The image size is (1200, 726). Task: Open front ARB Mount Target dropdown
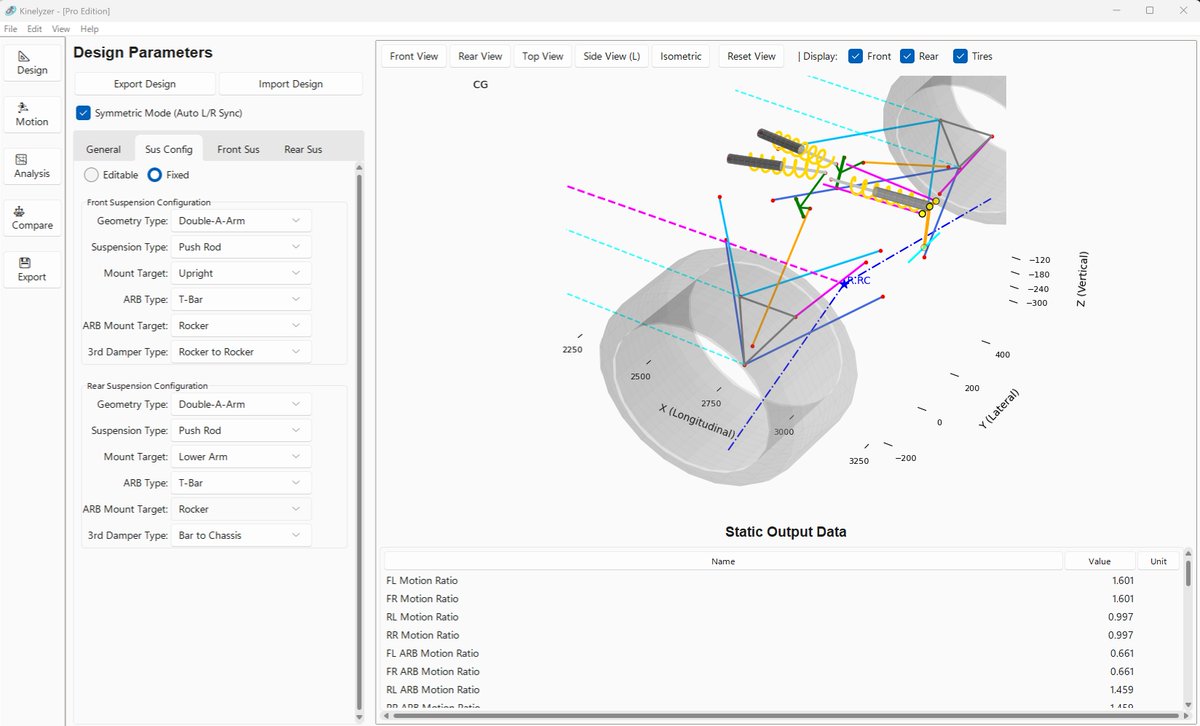coord(241,325)
